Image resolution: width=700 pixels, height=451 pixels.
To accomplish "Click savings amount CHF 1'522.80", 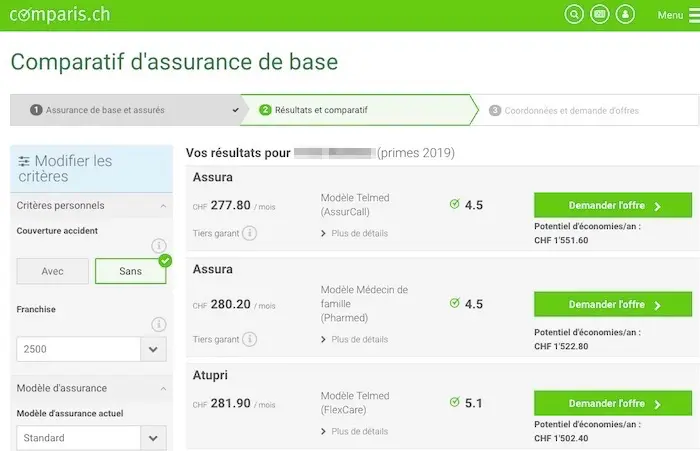I will pyautogui.click(x=561, y=347).
